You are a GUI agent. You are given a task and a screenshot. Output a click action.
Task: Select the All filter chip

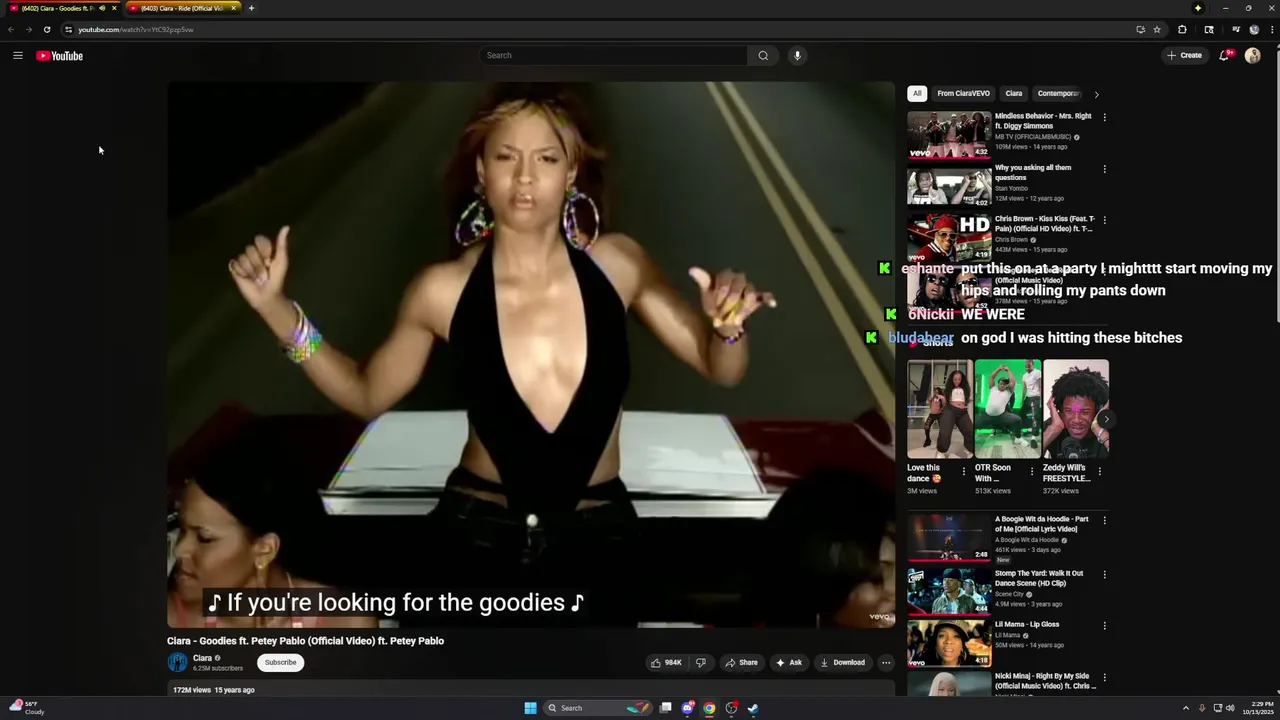pos(917,94)
